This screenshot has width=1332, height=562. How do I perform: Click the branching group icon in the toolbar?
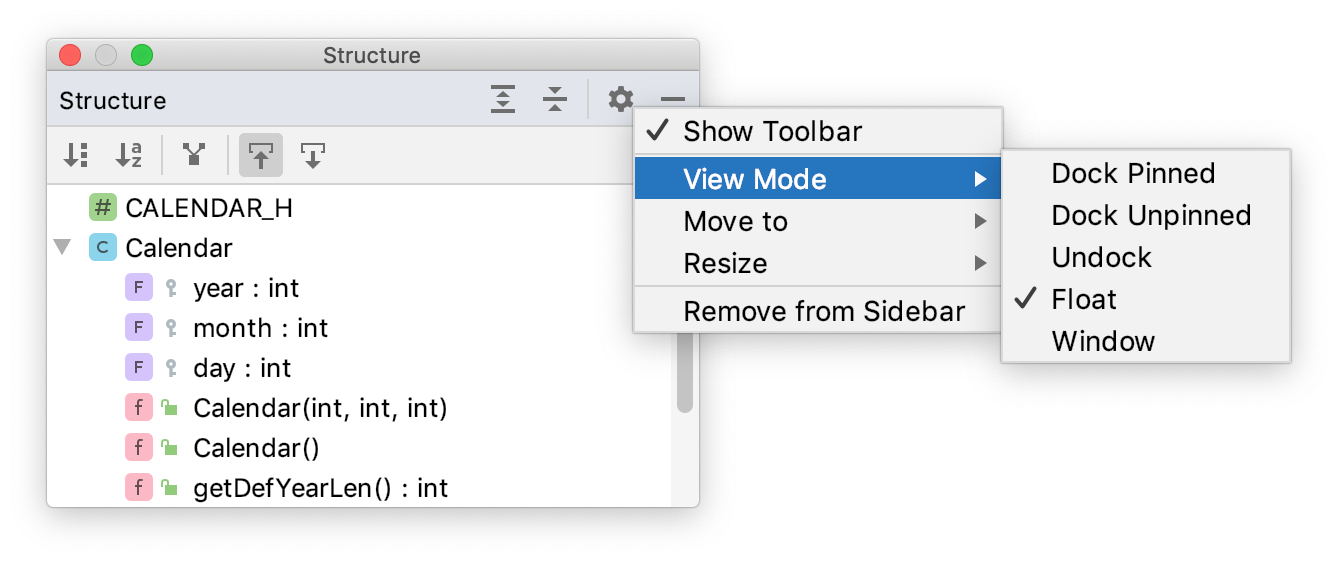point(194,155)
